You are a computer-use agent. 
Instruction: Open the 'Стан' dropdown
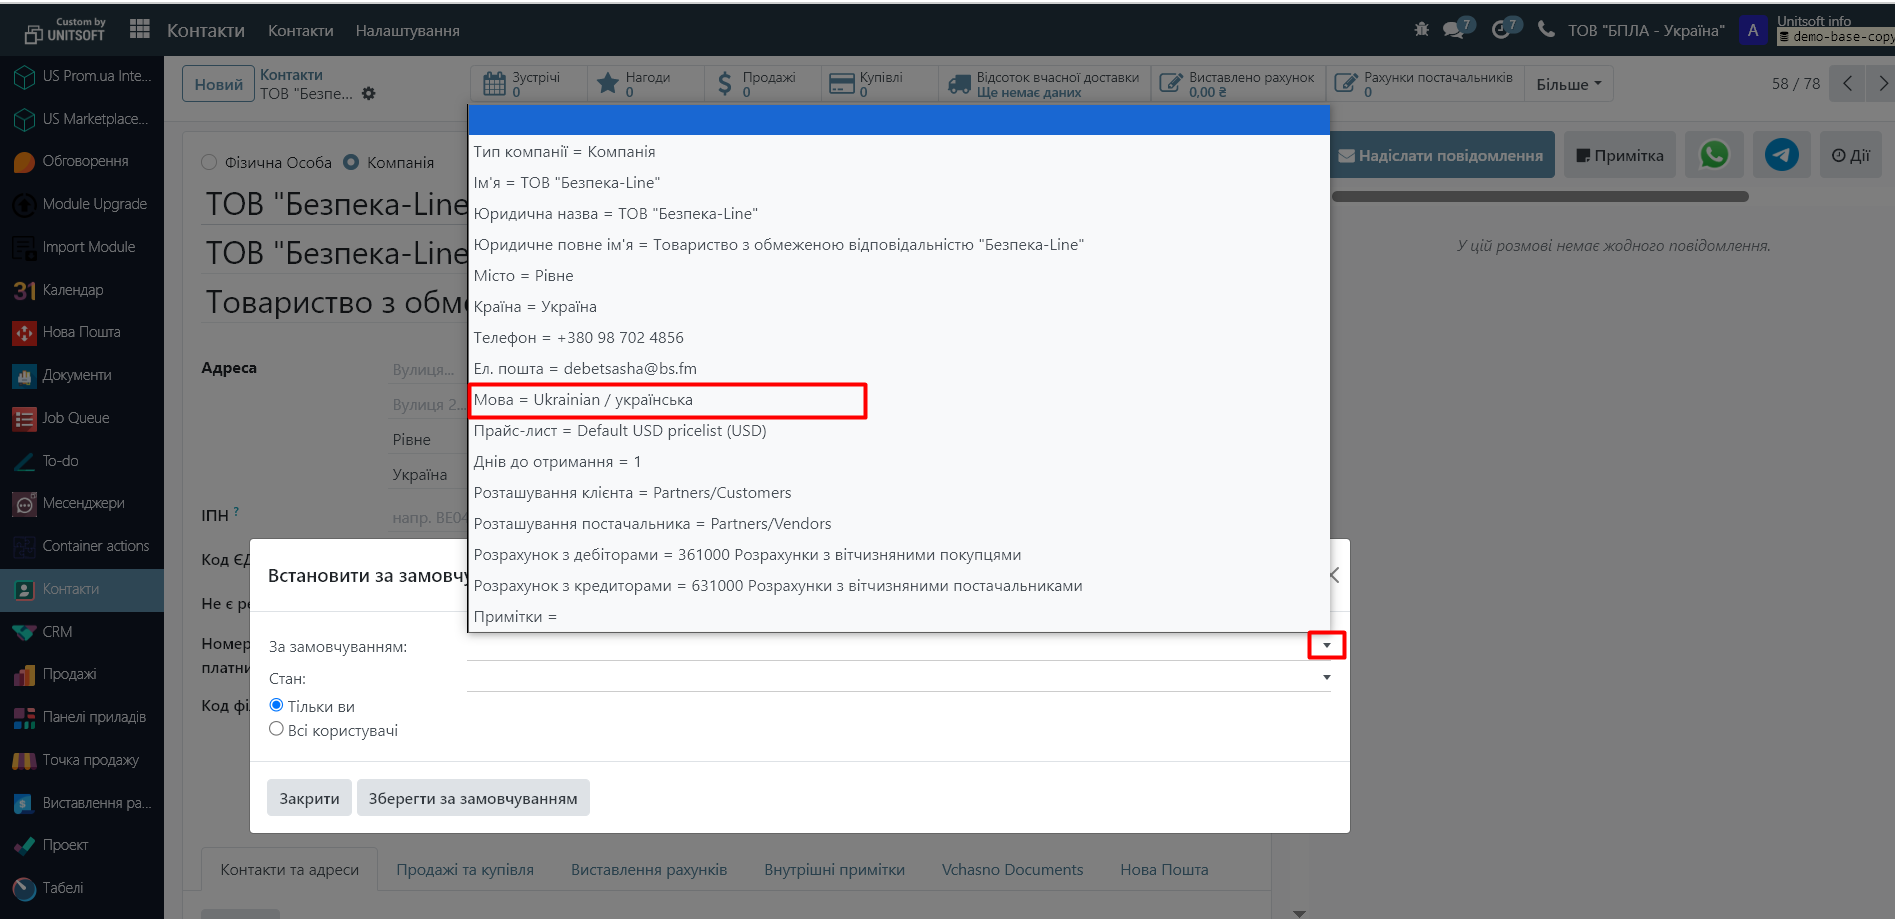(1326, 677)
